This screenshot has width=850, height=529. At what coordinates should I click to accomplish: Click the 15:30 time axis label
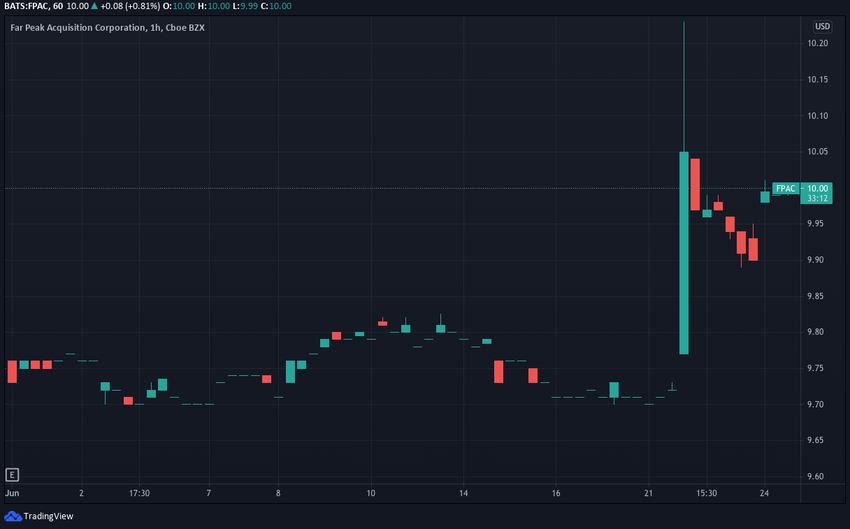tap(706, 493)
